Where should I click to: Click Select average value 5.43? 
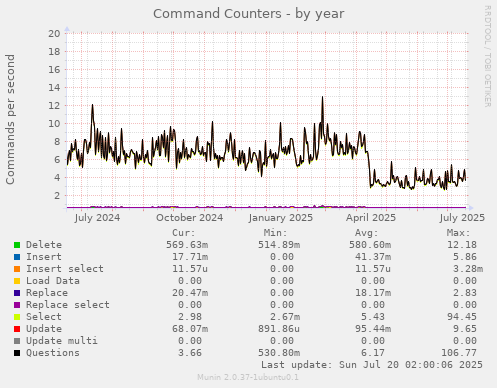coord(373,317)
